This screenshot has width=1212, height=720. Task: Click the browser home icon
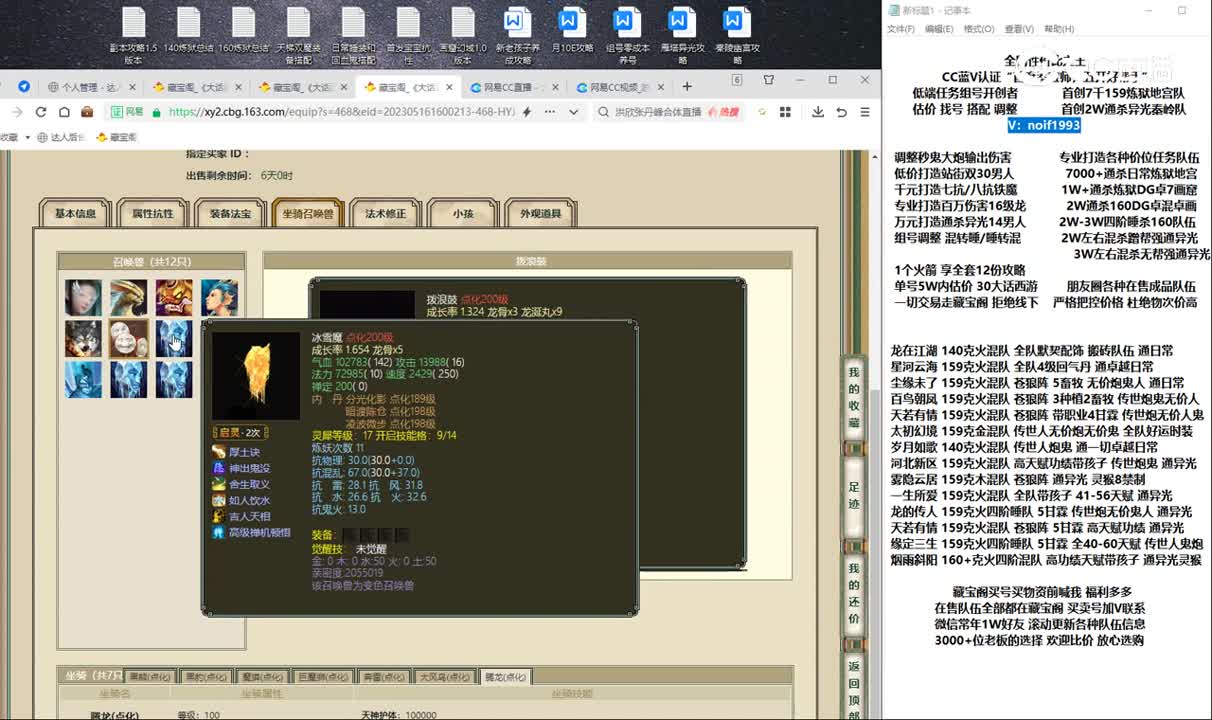(64, 112)
